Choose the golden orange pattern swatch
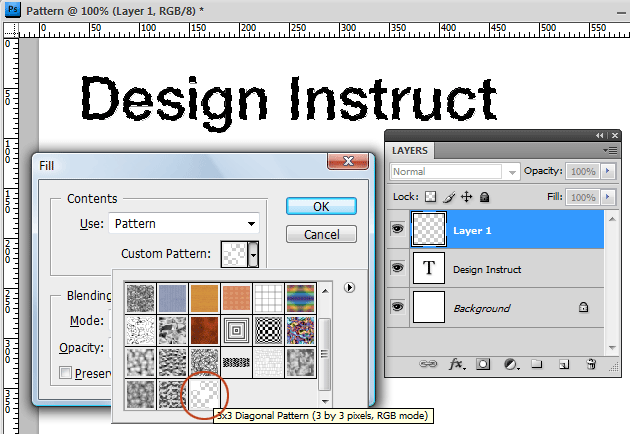 pyautogui.click(x=205, y=298)
